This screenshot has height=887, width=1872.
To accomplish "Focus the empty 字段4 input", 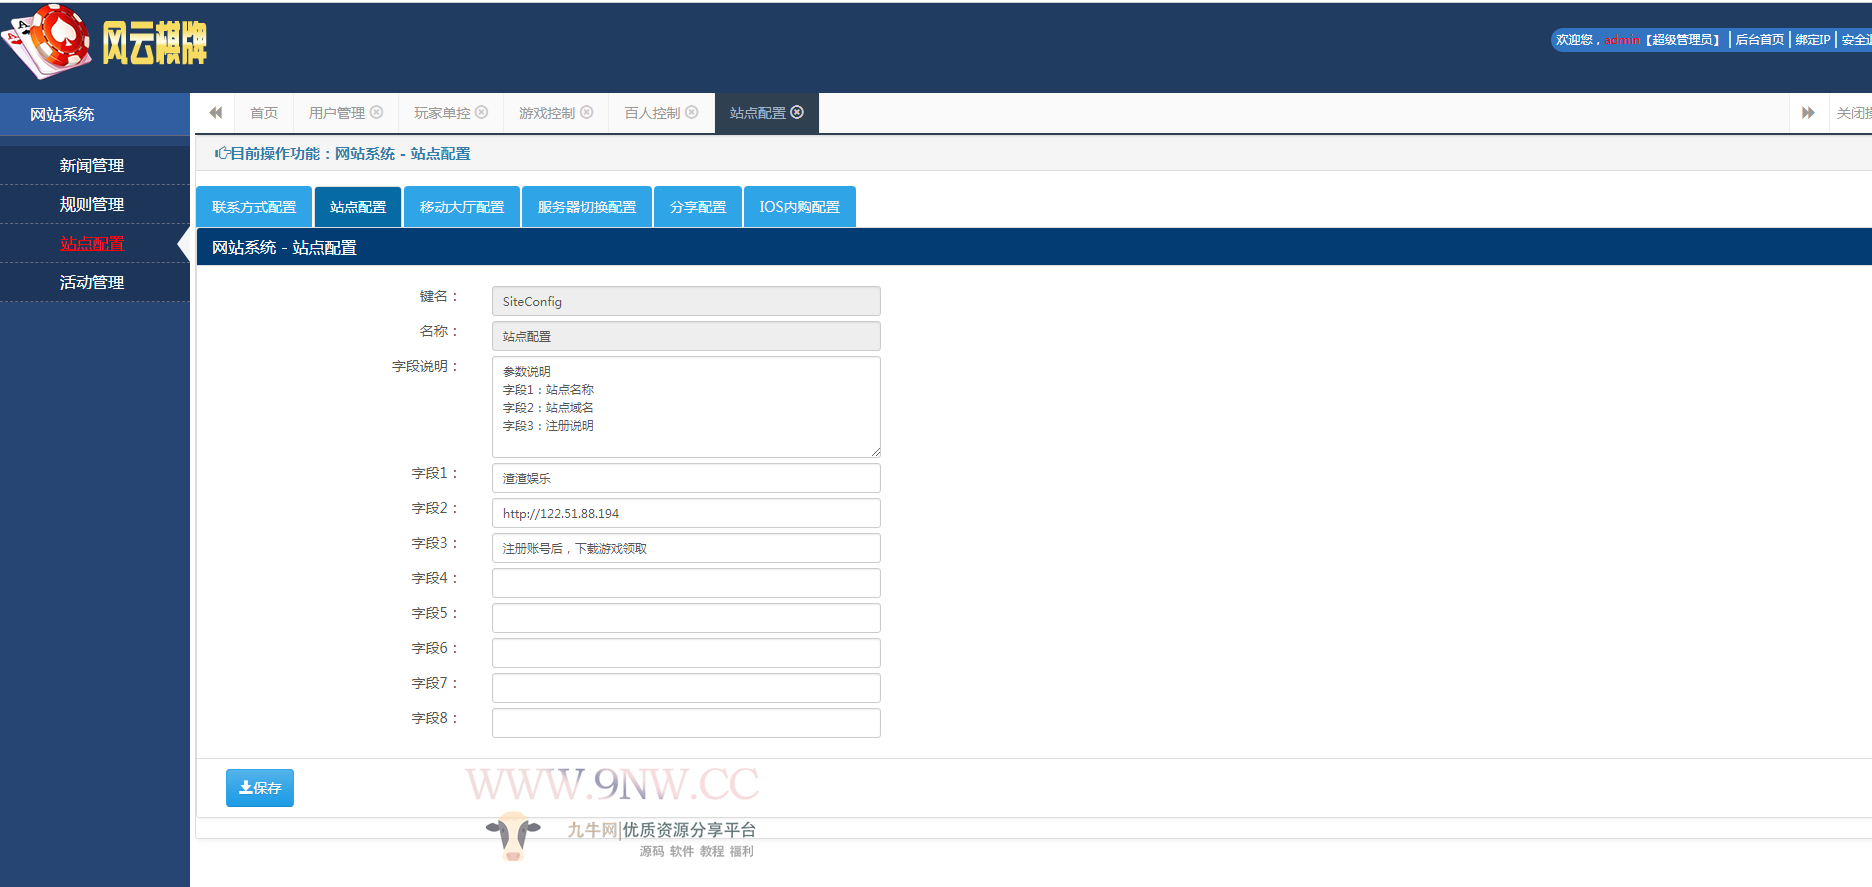I will click(x=686, y=583).
